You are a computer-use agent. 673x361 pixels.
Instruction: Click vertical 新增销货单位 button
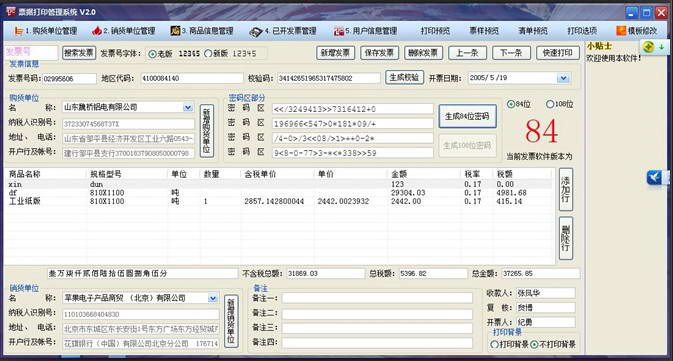coord(231,321)
